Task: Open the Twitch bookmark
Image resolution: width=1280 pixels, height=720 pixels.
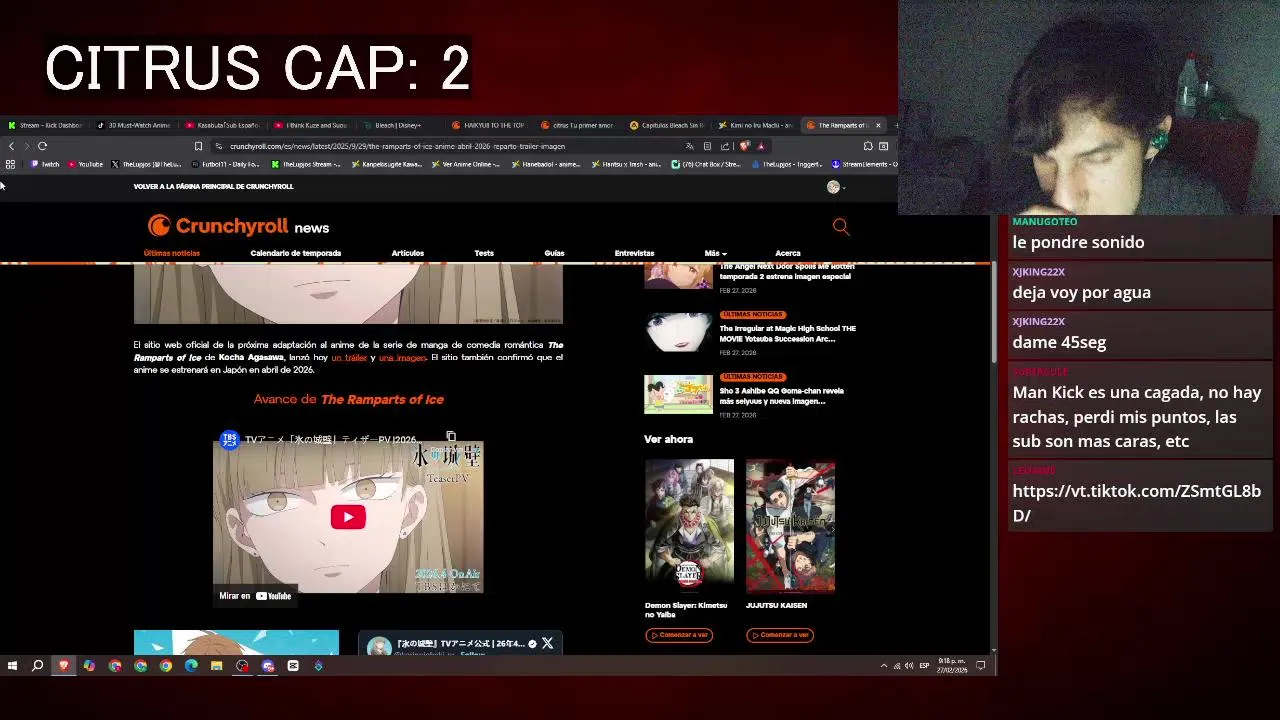Action: pyautogui.click(x=45, y=164)
